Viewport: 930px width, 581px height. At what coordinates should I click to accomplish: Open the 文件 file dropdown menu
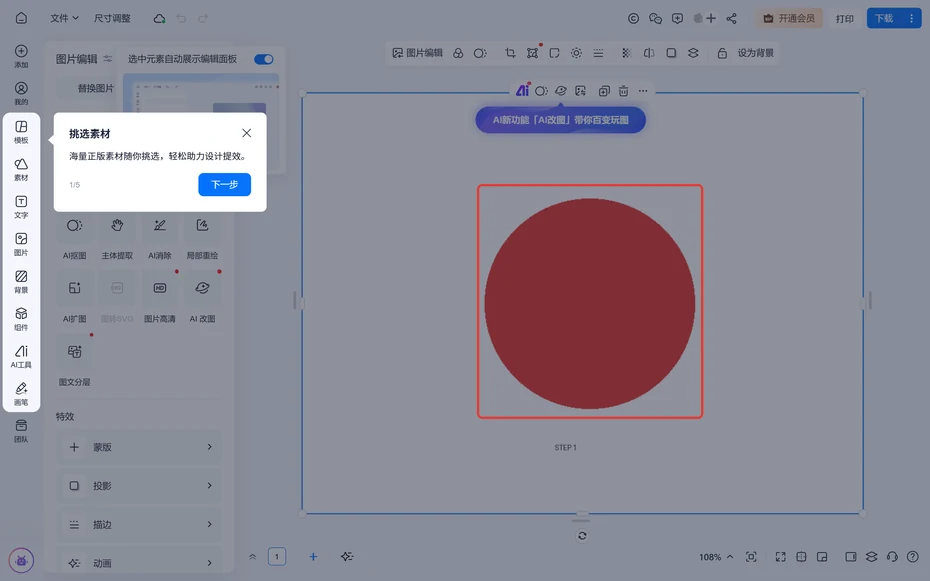[65, 18]
